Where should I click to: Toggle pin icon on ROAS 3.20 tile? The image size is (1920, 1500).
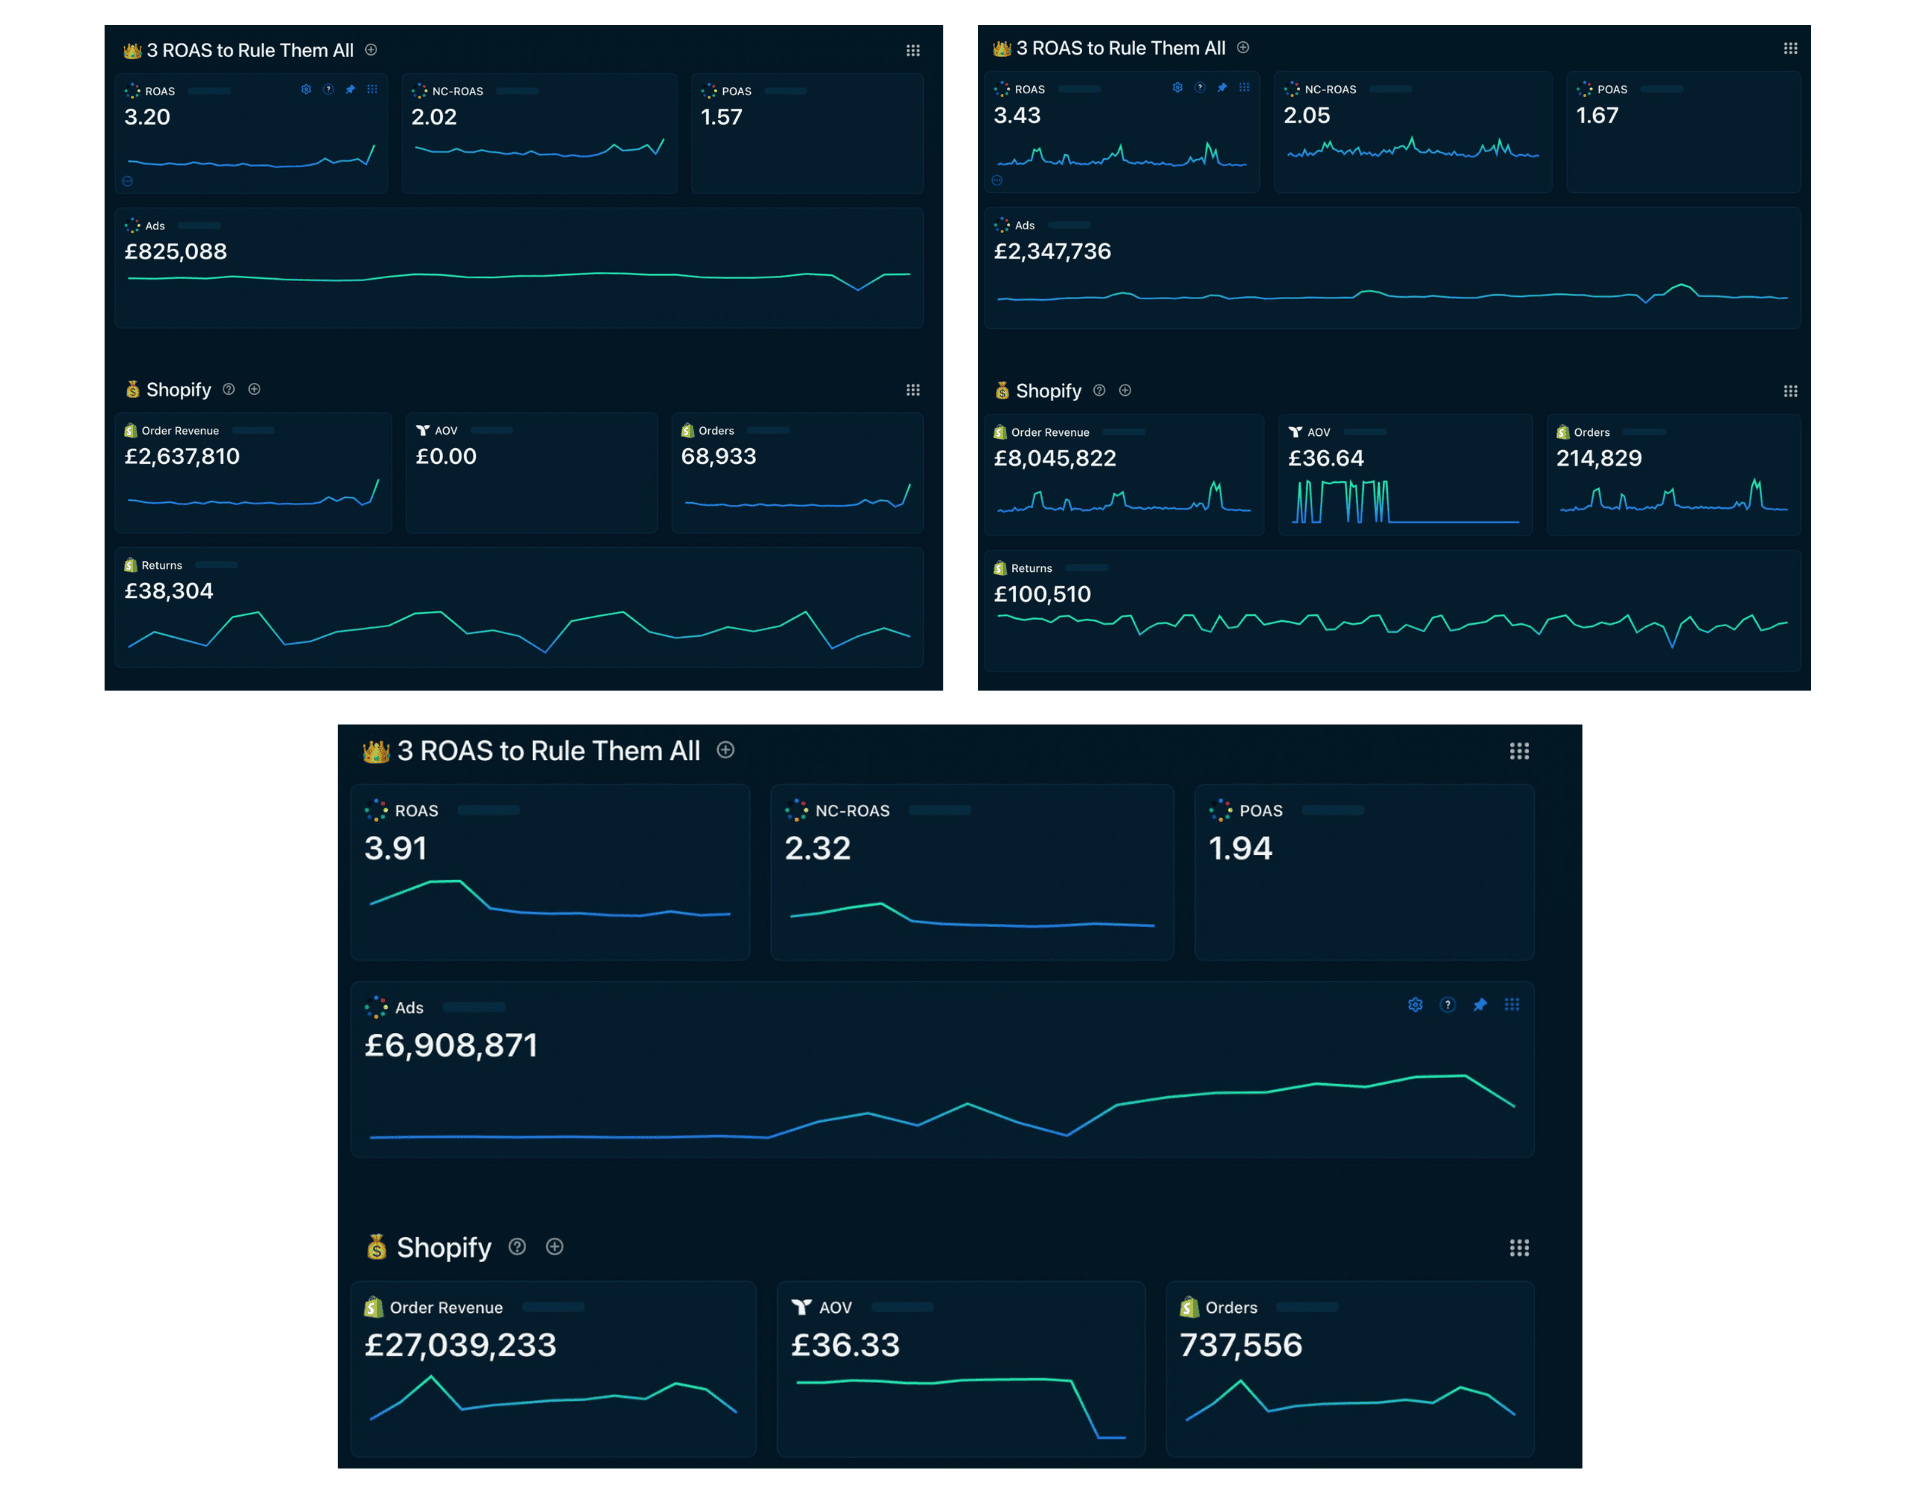click(x=350, y=89)
